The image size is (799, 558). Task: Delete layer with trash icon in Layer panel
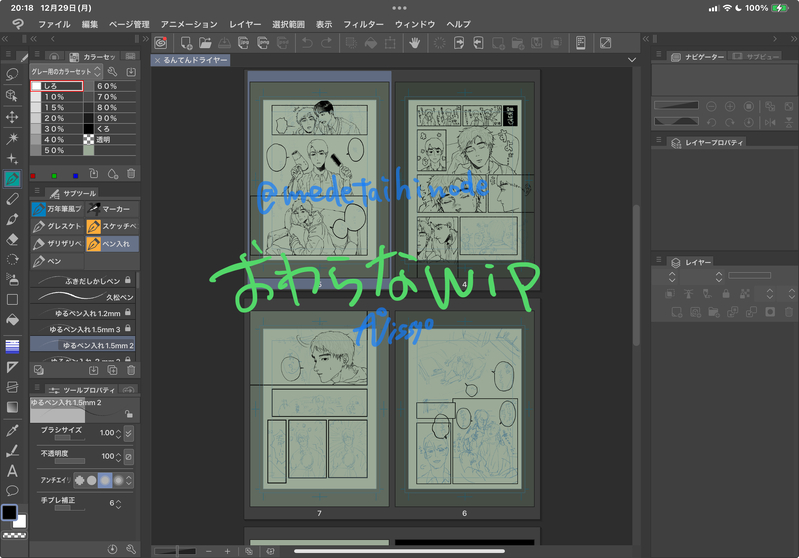point(789,312)
